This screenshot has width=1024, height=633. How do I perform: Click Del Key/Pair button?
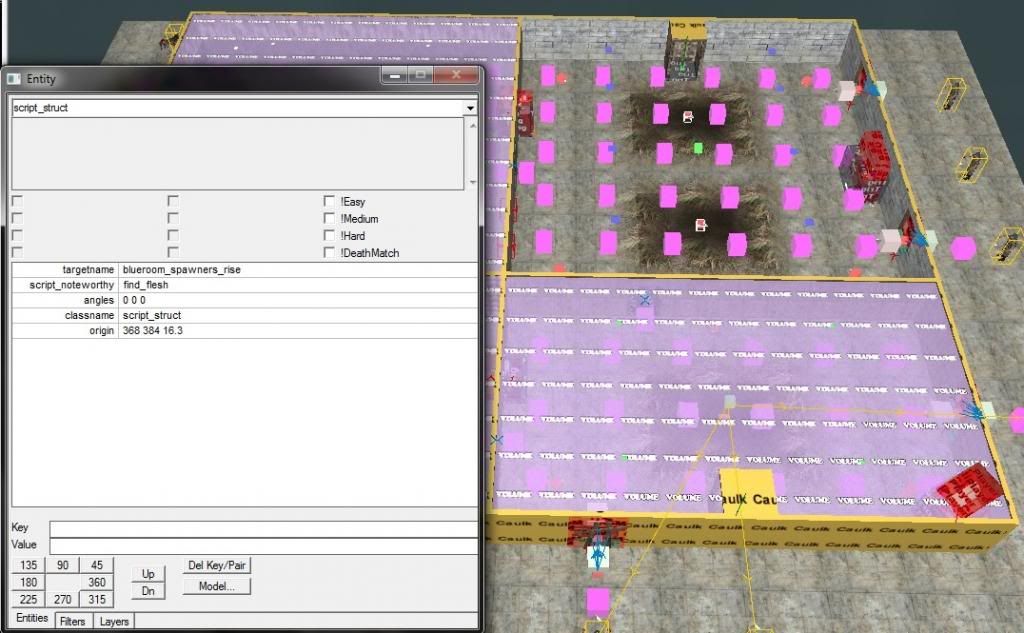pyautogui.click(x=217, y=565)
